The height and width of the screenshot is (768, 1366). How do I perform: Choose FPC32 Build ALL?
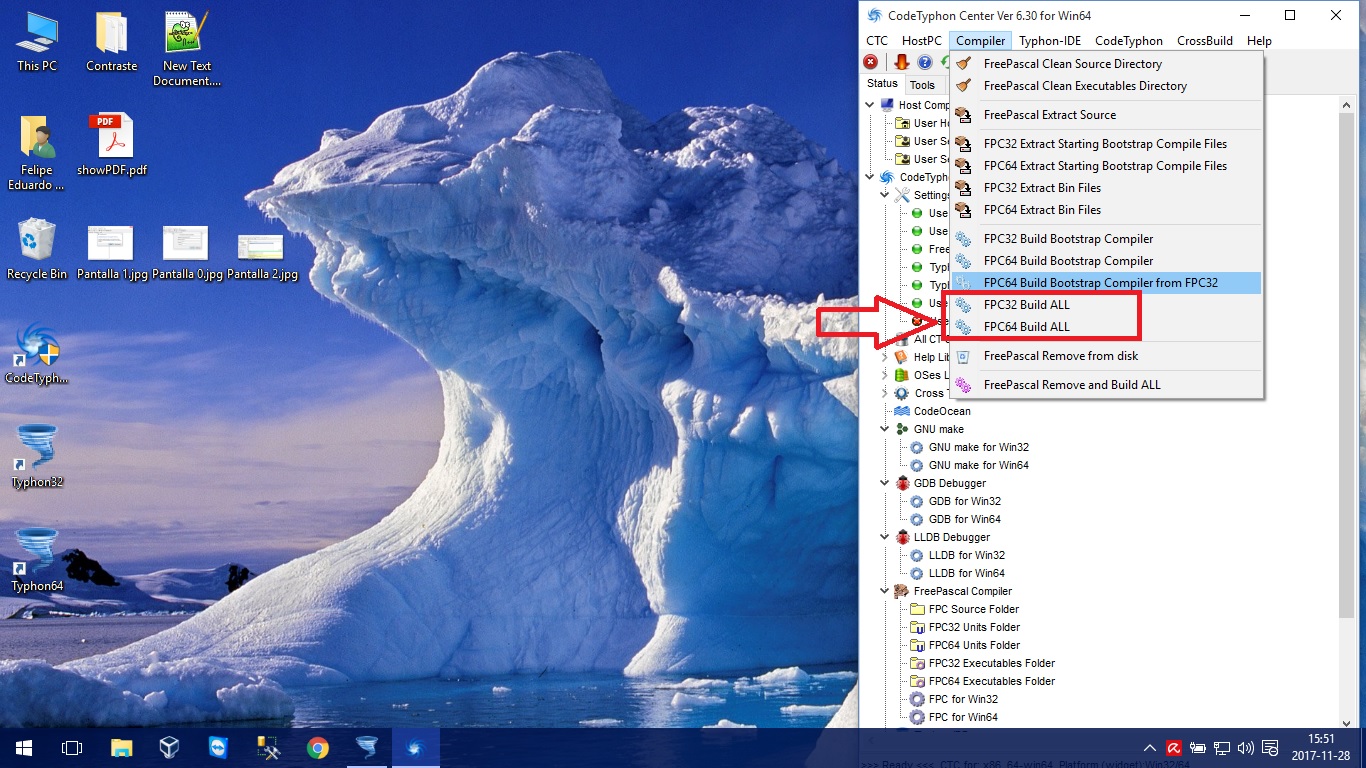pos(1106,305)
